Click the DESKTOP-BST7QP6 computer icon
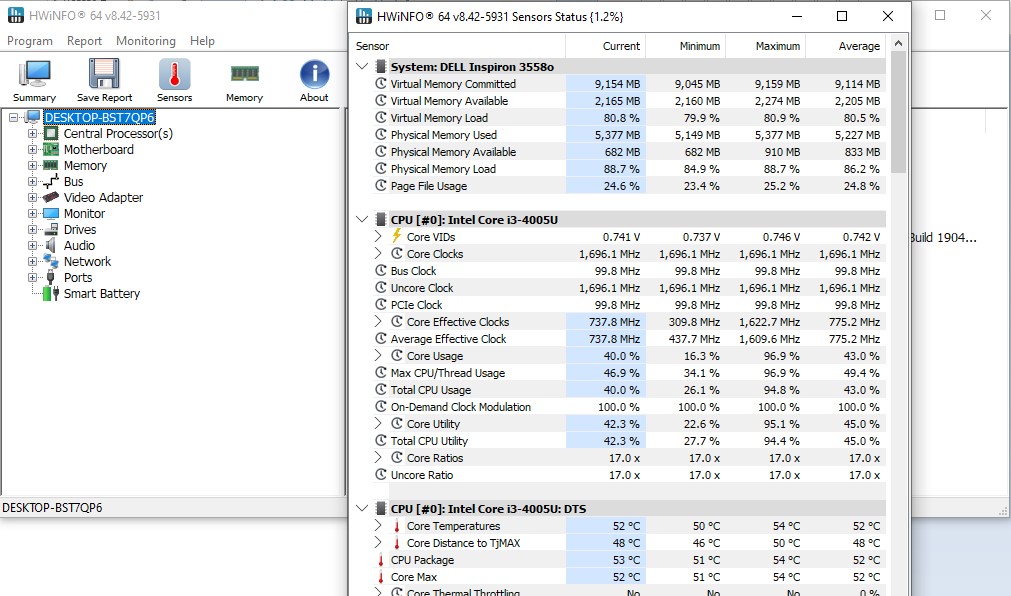This screenshot has width=1011, height=596. 34,117
